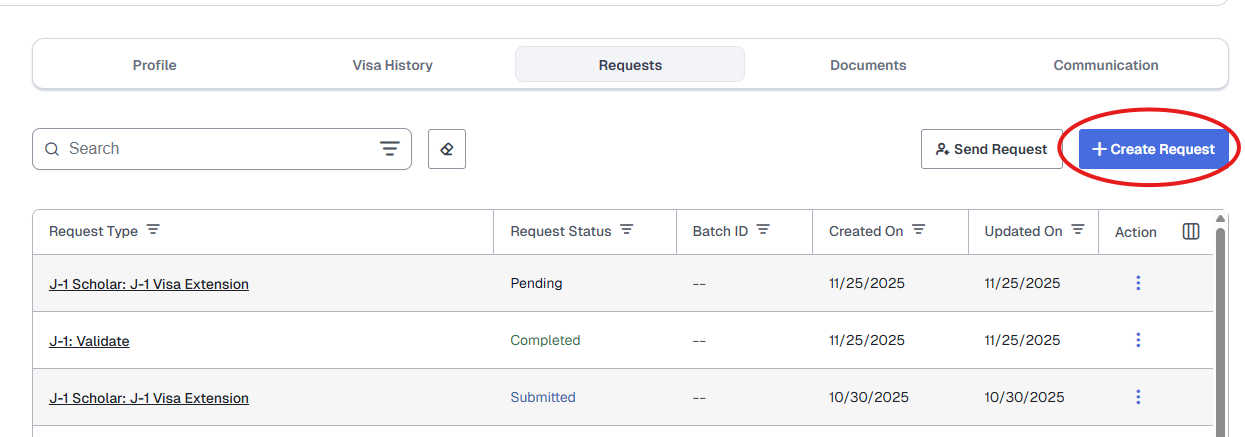Click the eraser clear-filters icon

pos(447,149)
